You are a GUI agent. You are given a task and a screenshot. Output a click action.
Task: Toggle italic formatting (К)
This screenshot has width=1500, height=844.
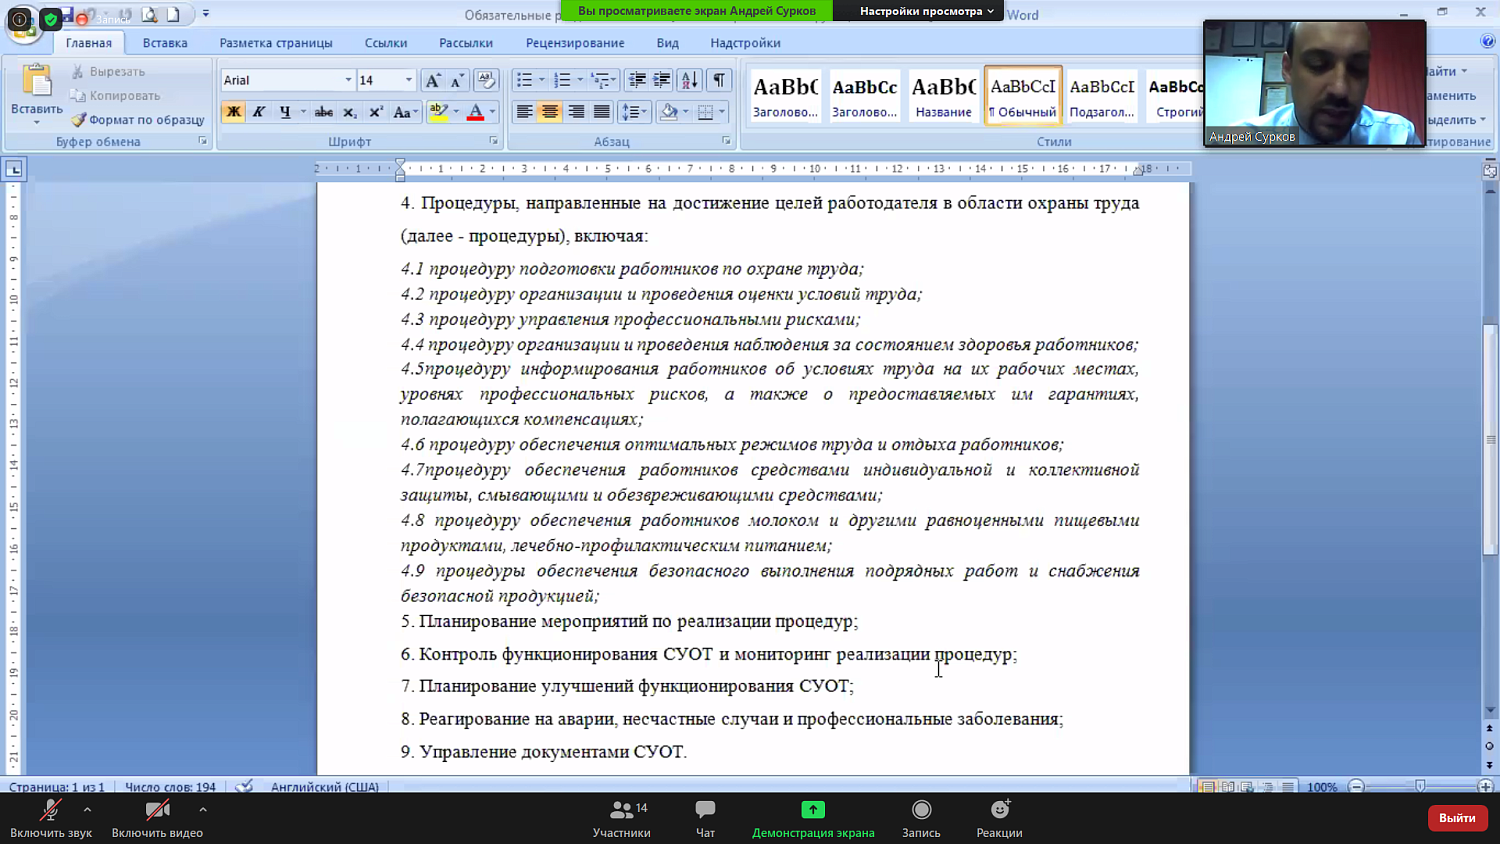tap(259, 112)
